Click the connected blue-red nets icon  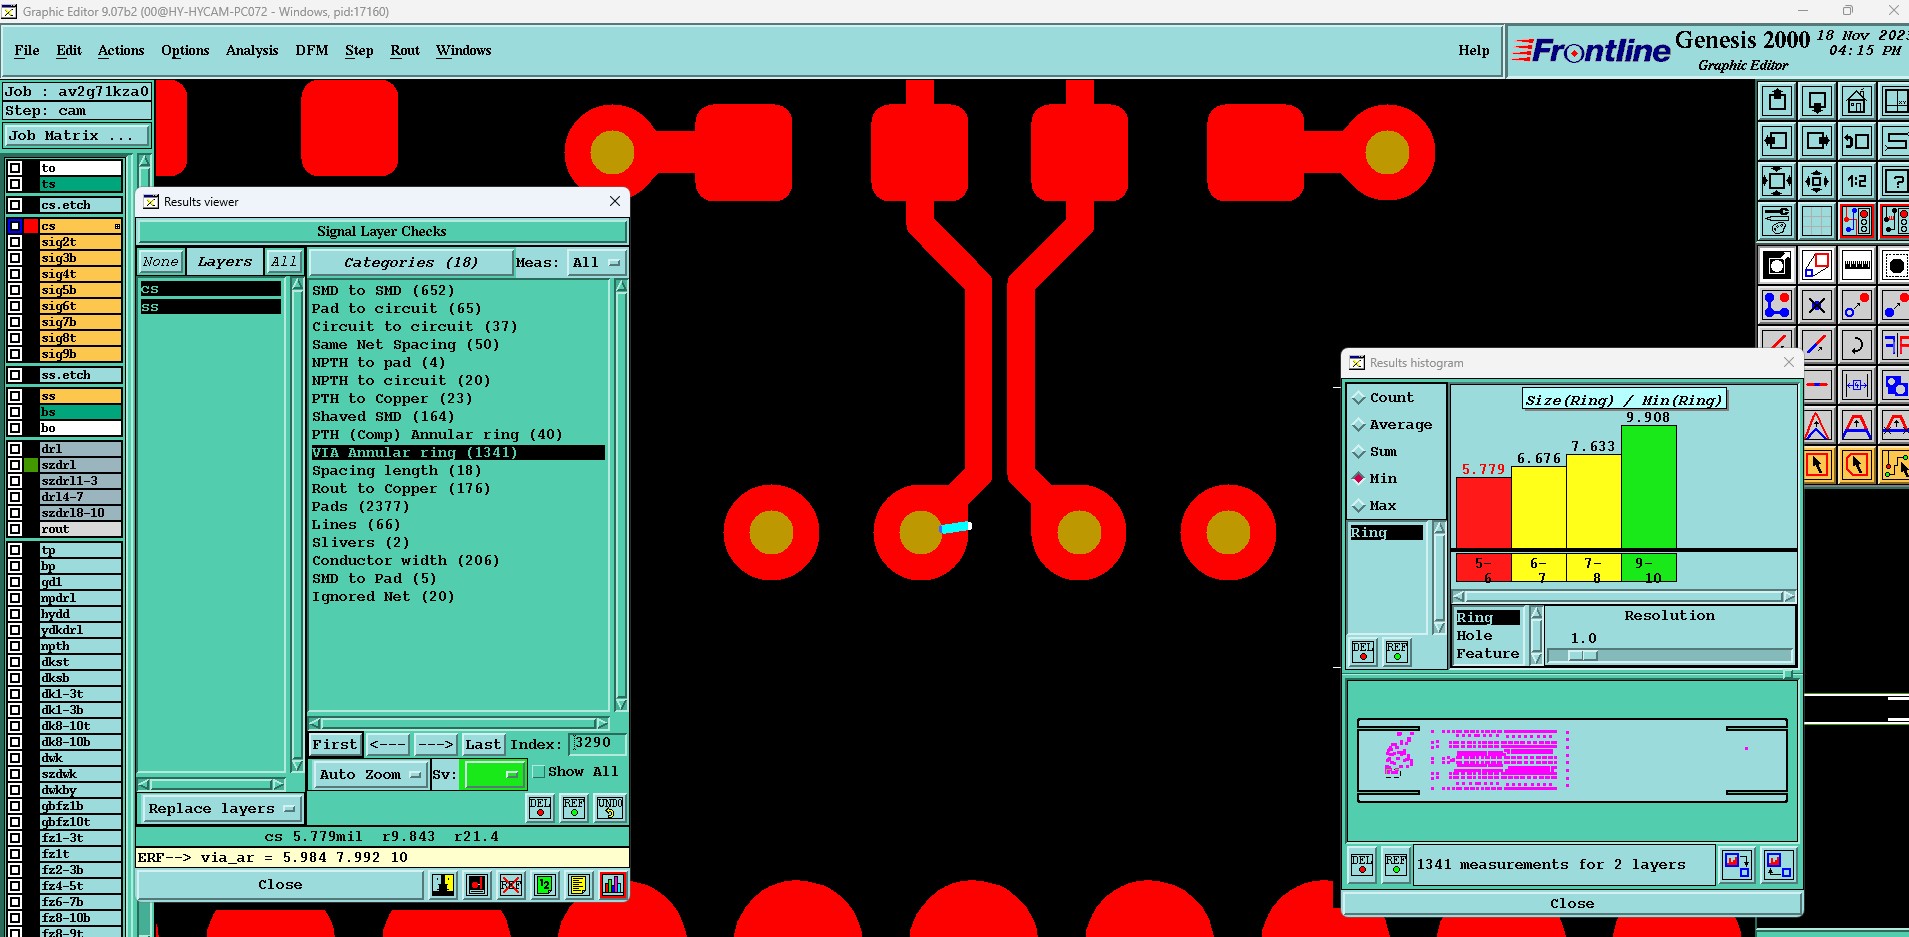click(x=1777, y=305)
